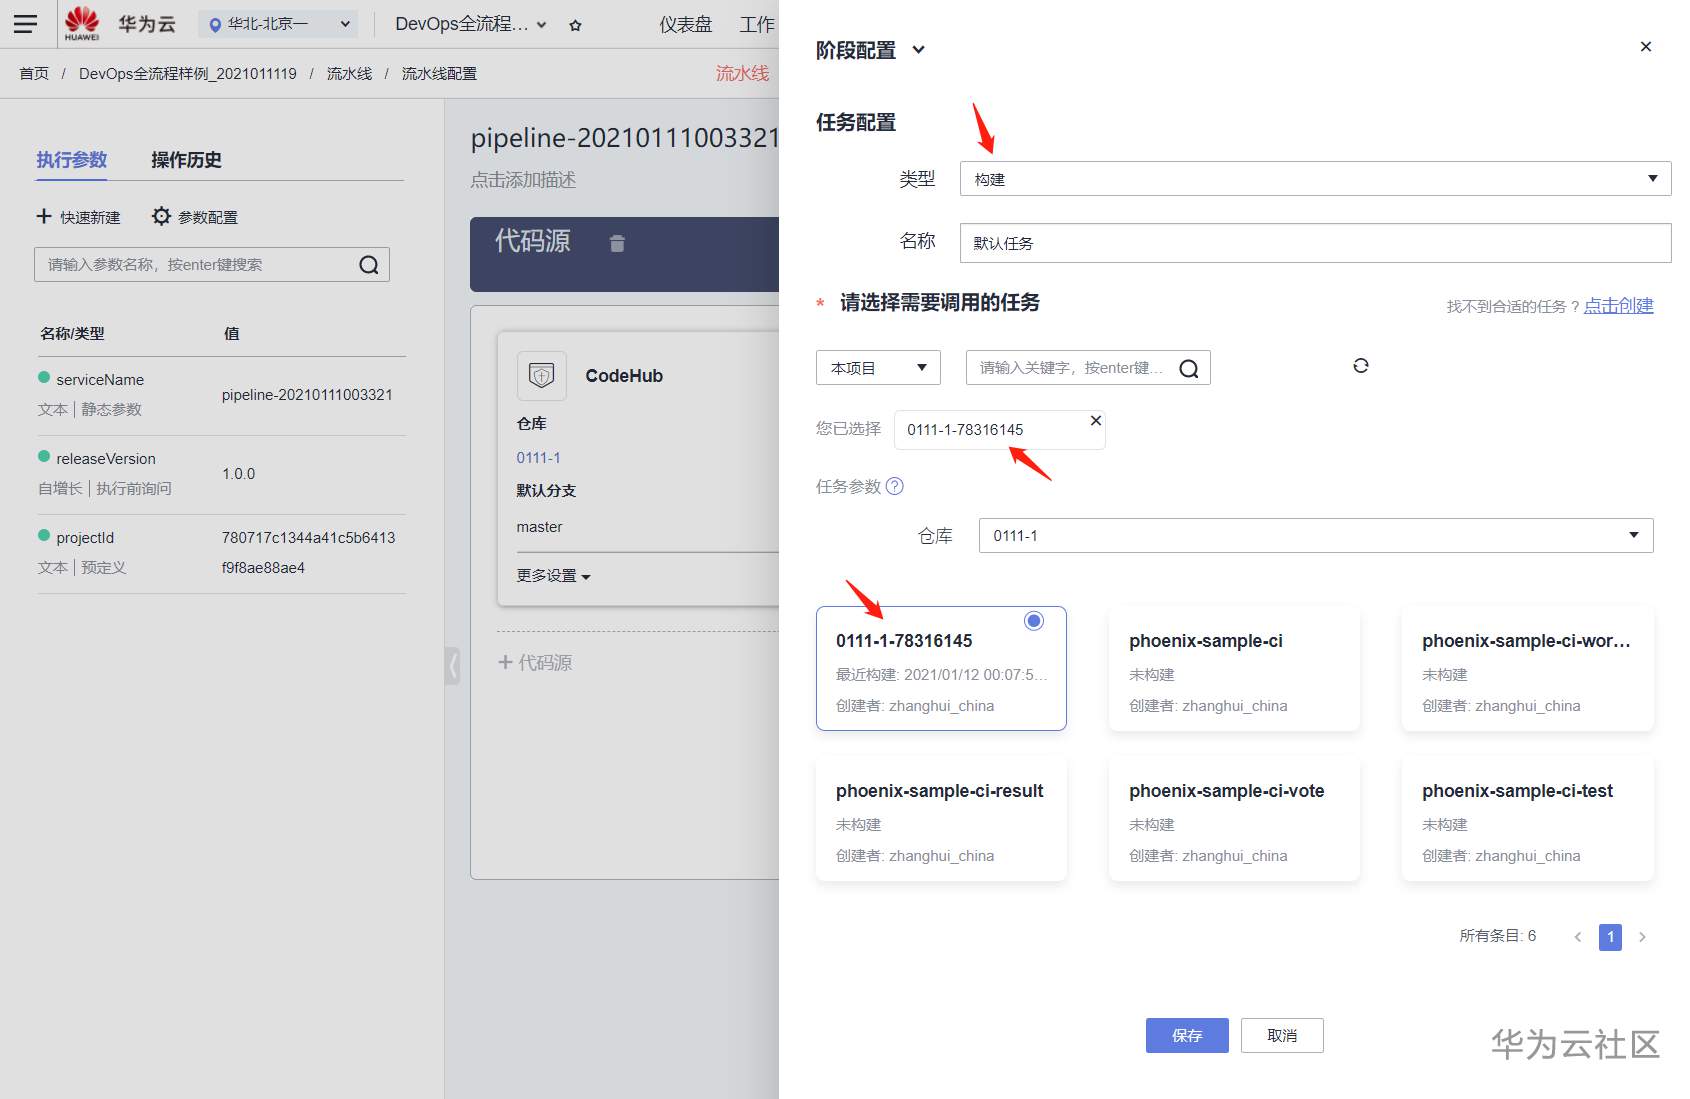1690x1099 pixels.
Task: Collapse the left panel with the handle arrow
Action: coord(453,665)
